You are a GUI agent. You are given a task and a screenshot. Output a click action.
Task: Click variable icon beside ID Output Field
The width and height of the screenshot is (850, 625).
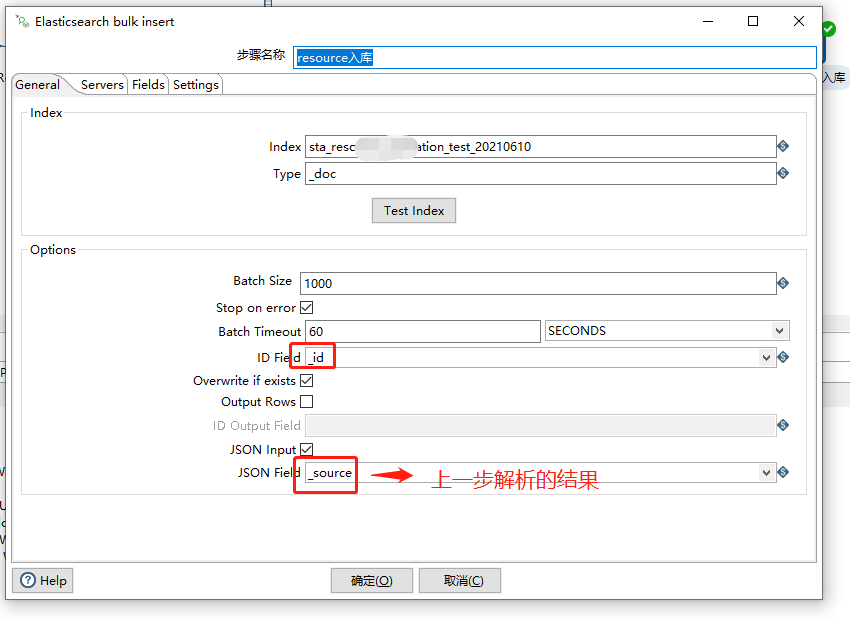tap(783, 425)
